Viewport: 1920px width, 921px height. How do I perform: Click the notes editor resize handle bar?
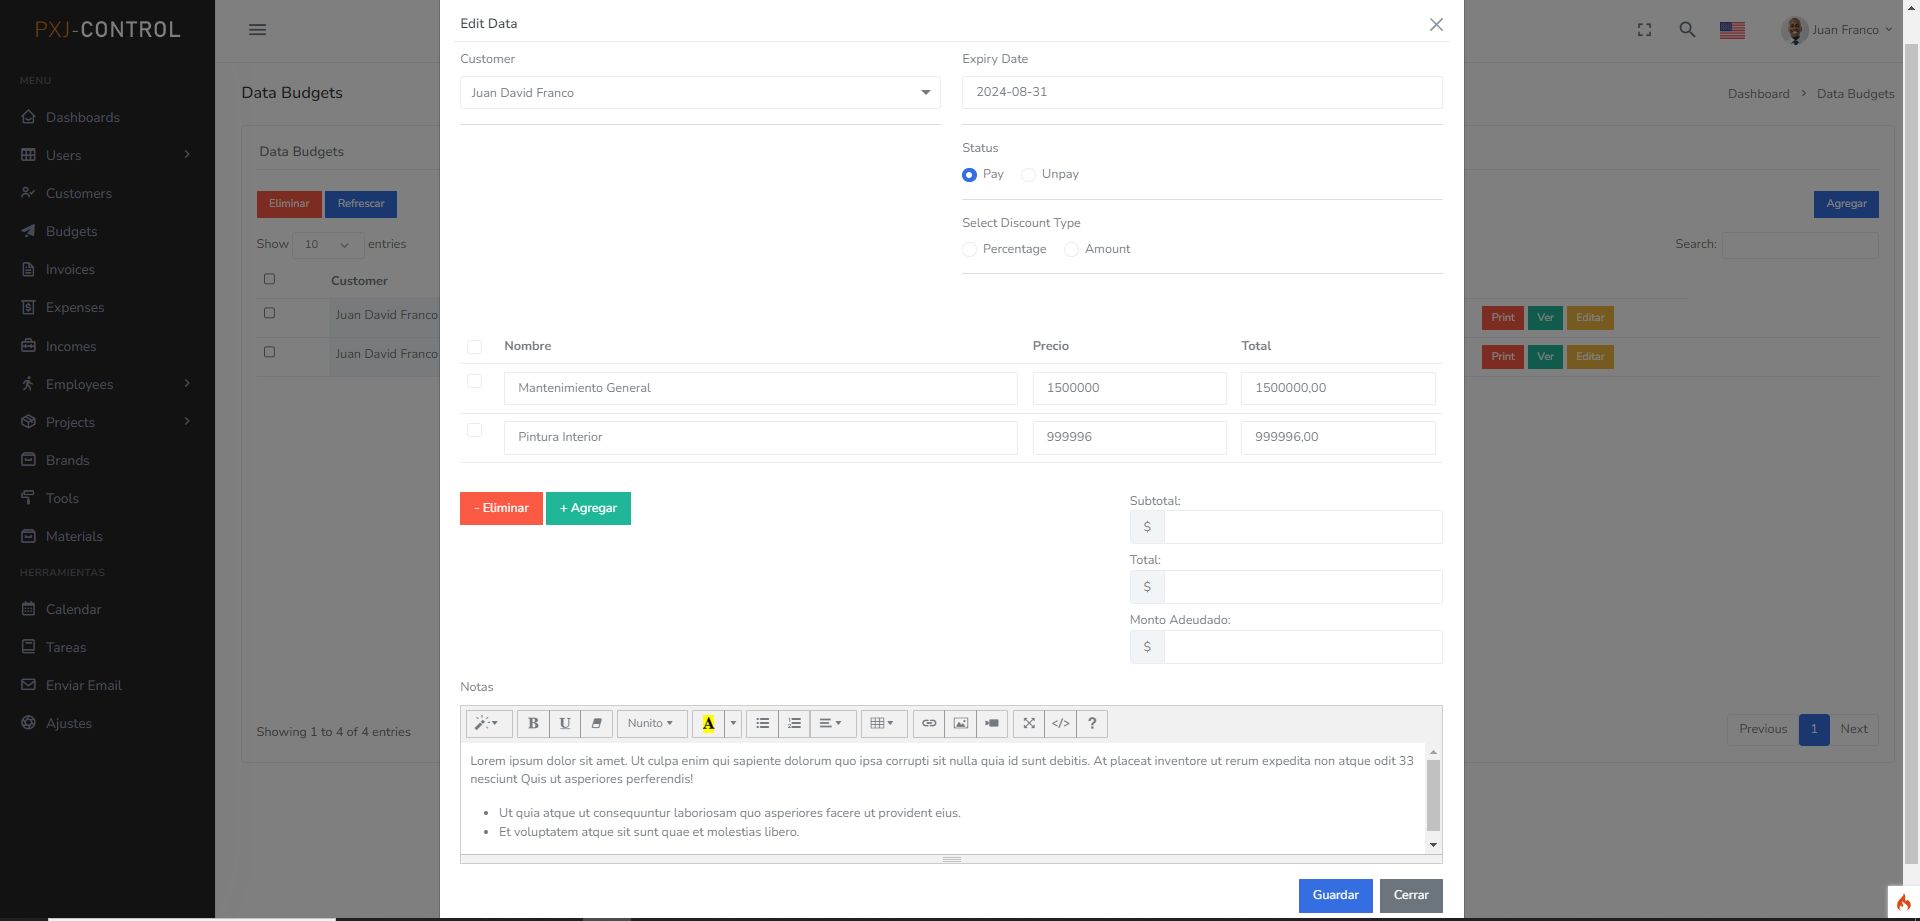click(951, 859)
